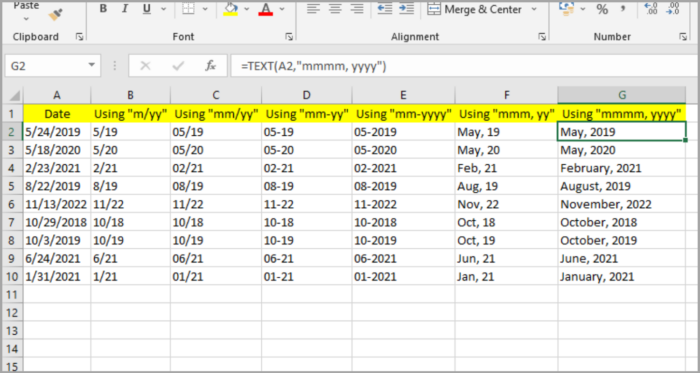This screenshot has height=373, width=700.
Task: Select cell containing January, 2021
Action: [622, 277]
